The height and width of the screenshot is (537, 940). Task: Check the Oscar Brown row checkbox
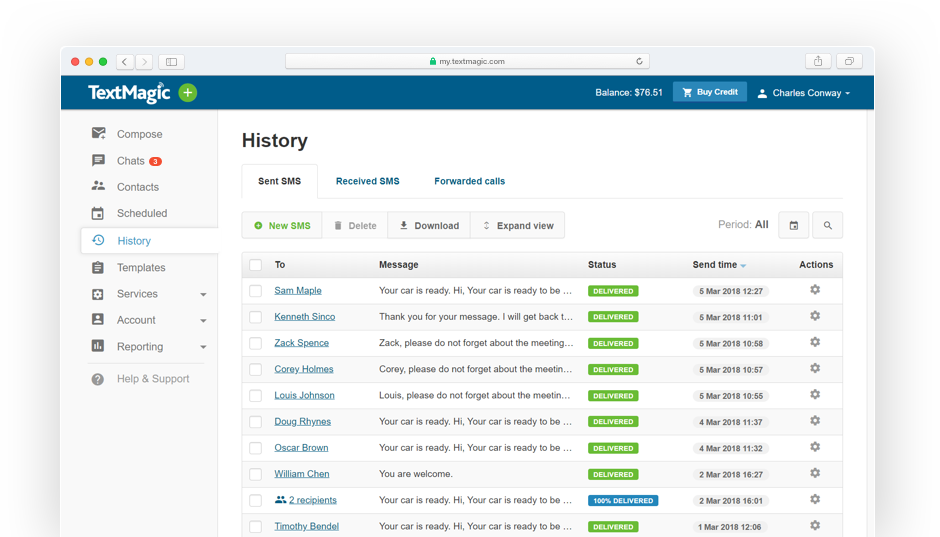point(256,448)
